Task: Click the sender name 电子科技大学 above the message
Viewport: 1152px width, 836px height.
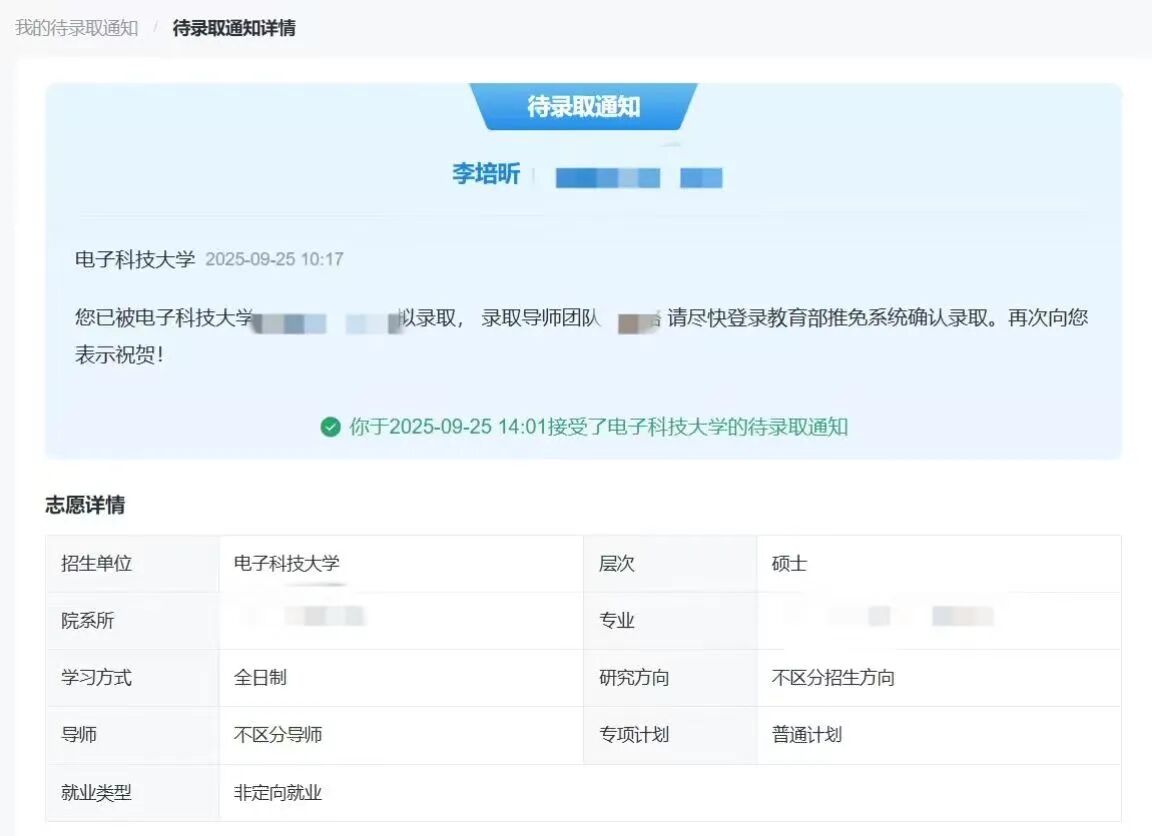Action: click(134, 259)
